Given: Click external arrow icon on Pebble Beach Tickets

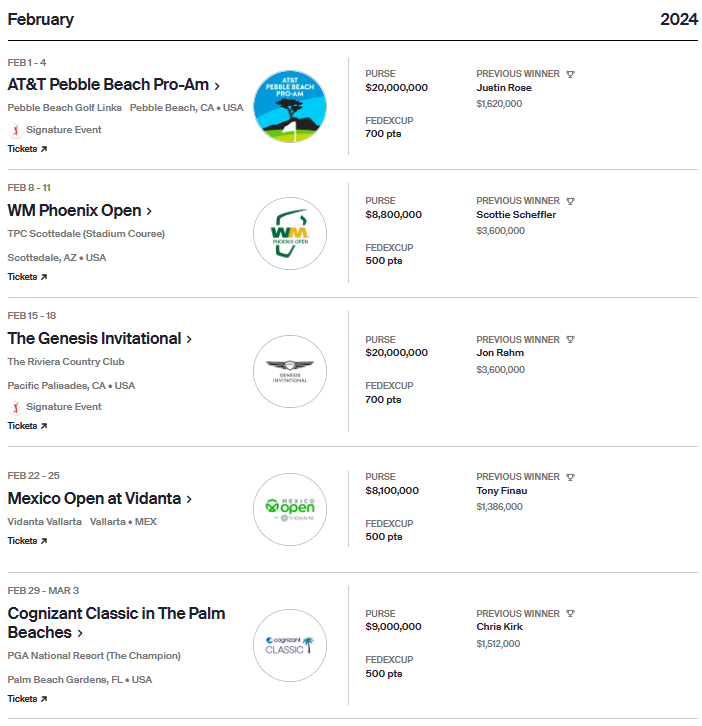Looking at the screenshot, I should 44,149.
